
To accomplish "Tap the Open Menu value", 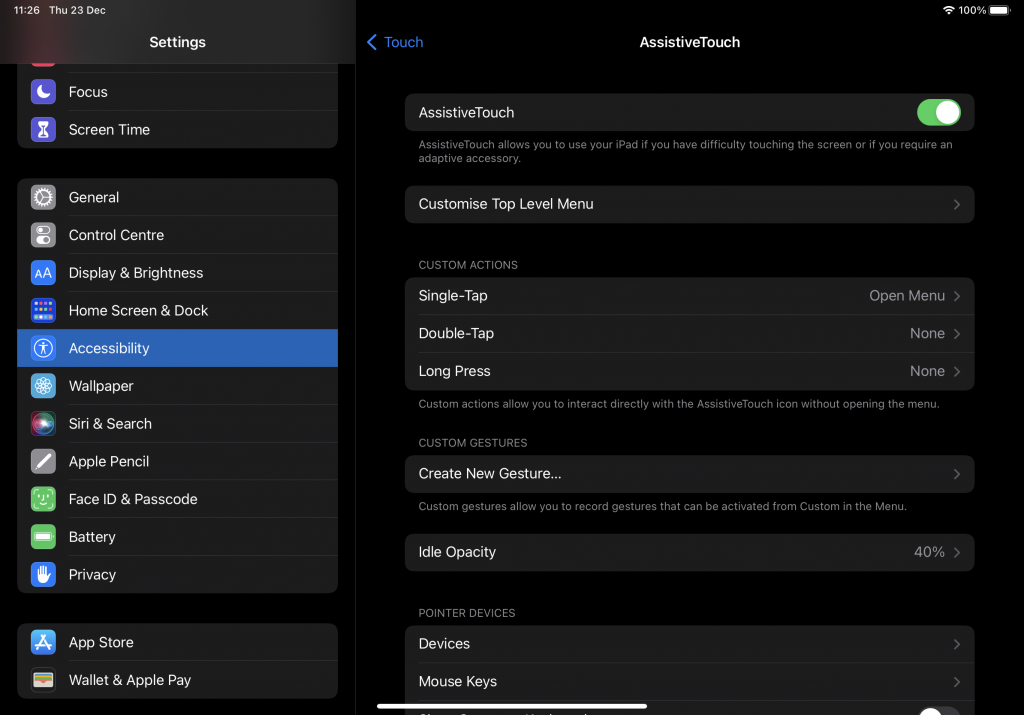I will point(906,296).
